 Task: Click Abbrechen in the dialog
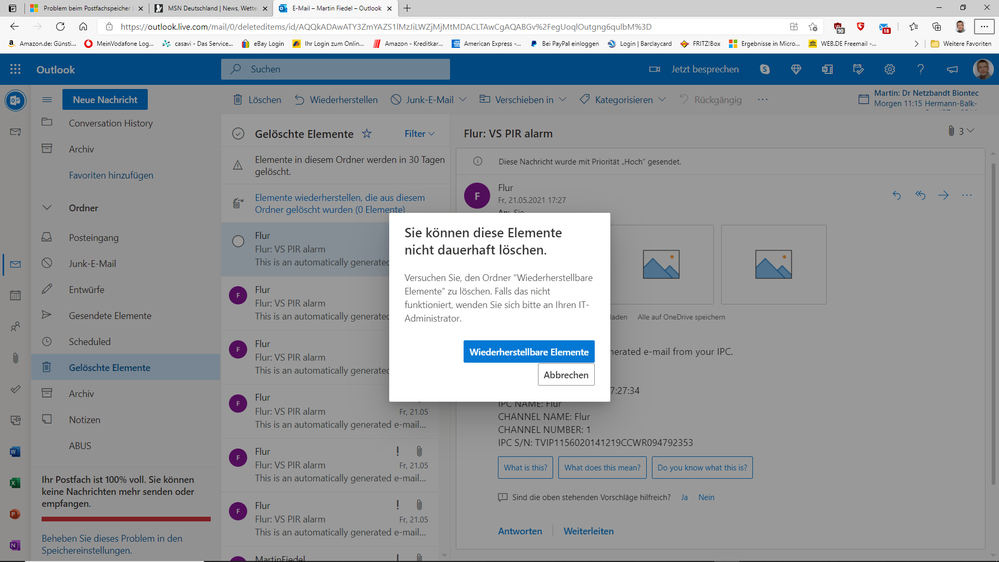[566, 375]
